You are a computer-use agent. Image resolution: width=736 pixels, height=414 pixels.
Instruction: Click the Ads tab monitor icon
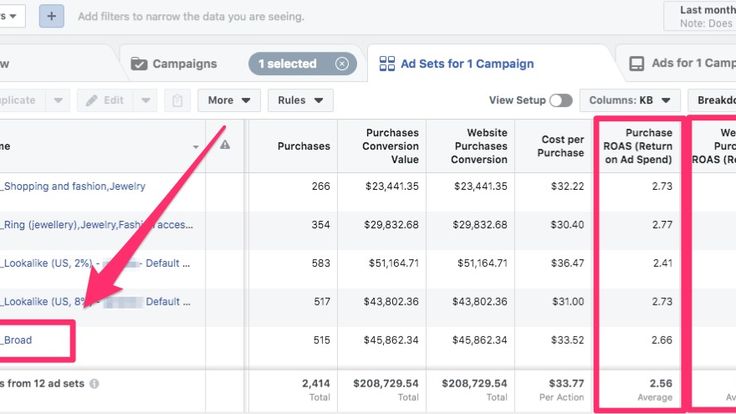pos(636,64)
